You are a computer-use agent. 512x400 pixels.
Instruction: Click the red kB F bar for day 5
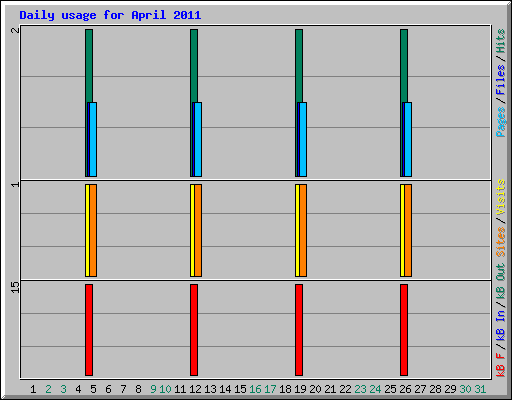coord(89,330)
